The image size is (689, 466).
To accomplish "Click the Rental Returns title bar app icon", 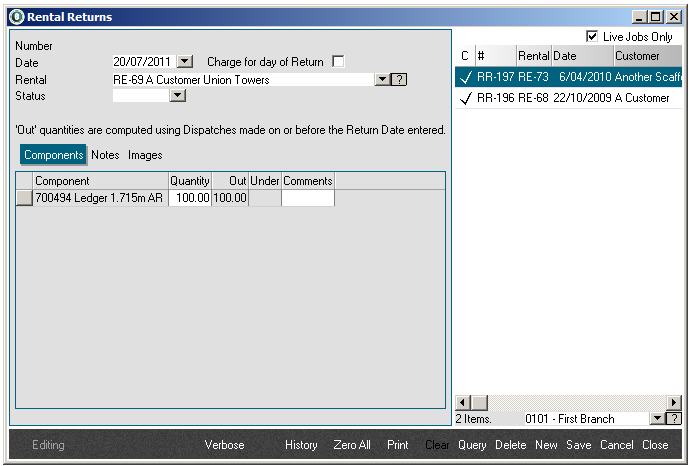I will tap(16, 17).
